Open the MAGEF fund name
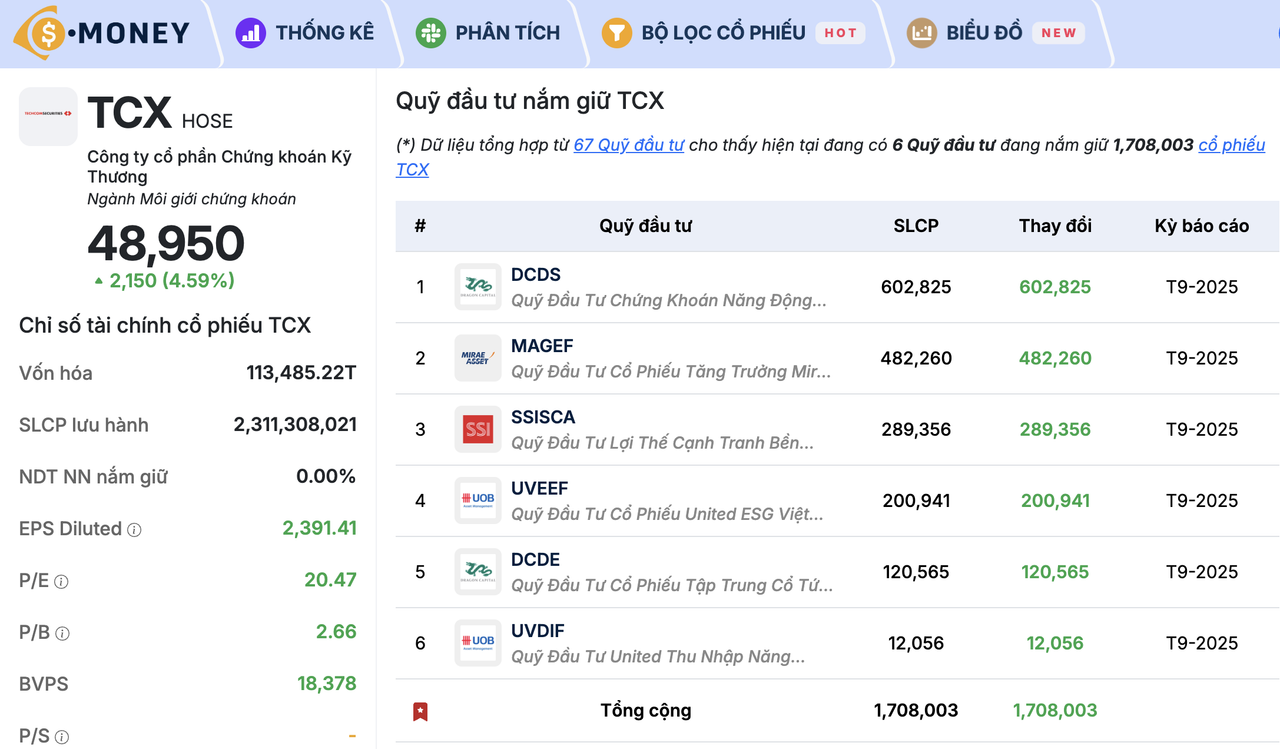Image resolution: width=1280 pixels, height=749 pixels. click(542, 346)
